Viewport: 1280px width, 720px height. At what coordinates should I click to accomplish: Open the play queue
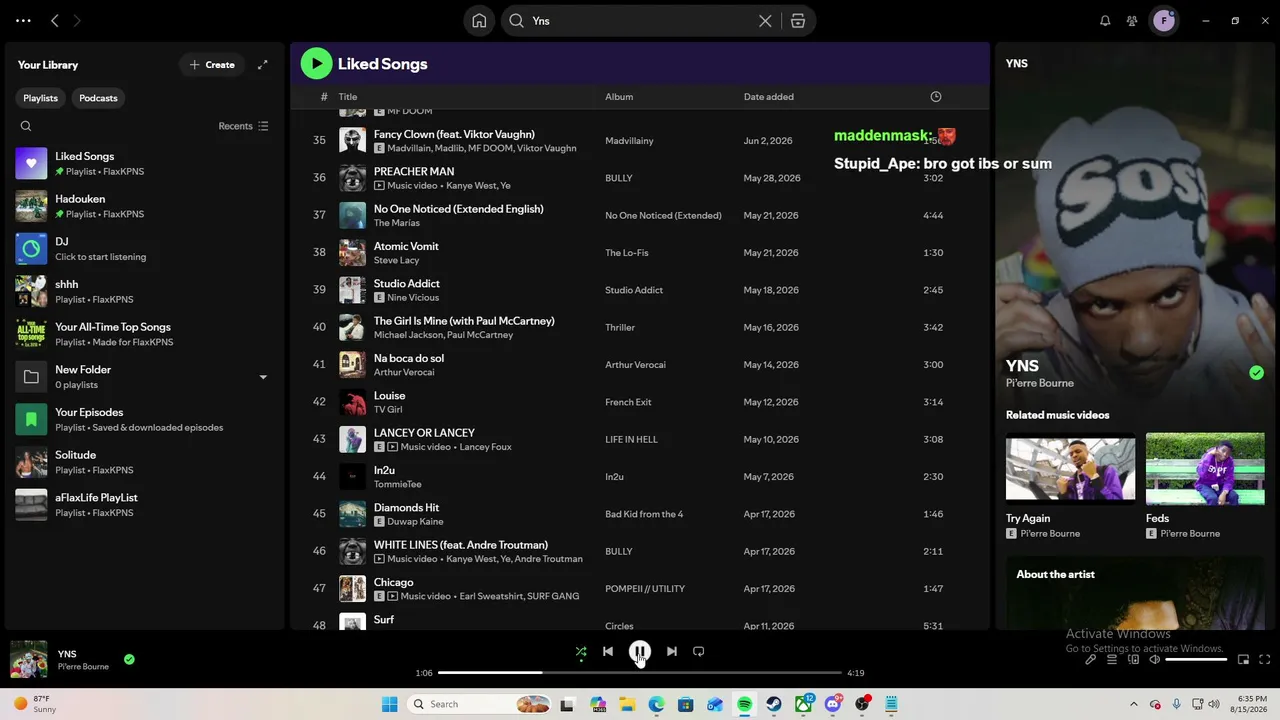(1112, 660)
